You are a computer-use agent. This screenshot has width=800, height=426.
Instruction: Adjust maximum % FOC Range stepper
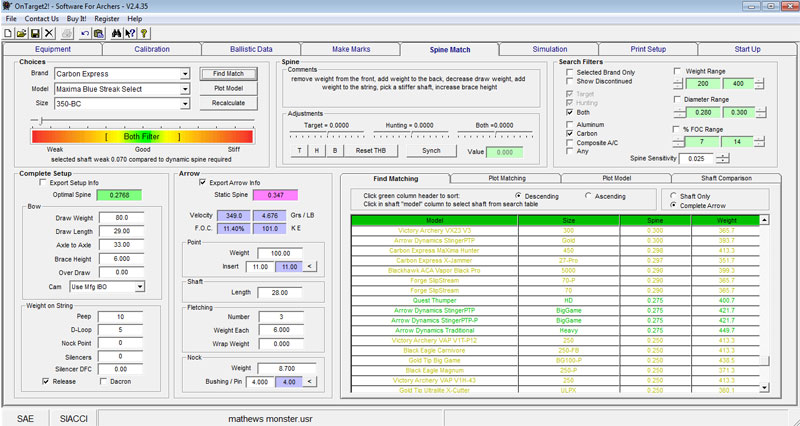(x=759, y=142)
